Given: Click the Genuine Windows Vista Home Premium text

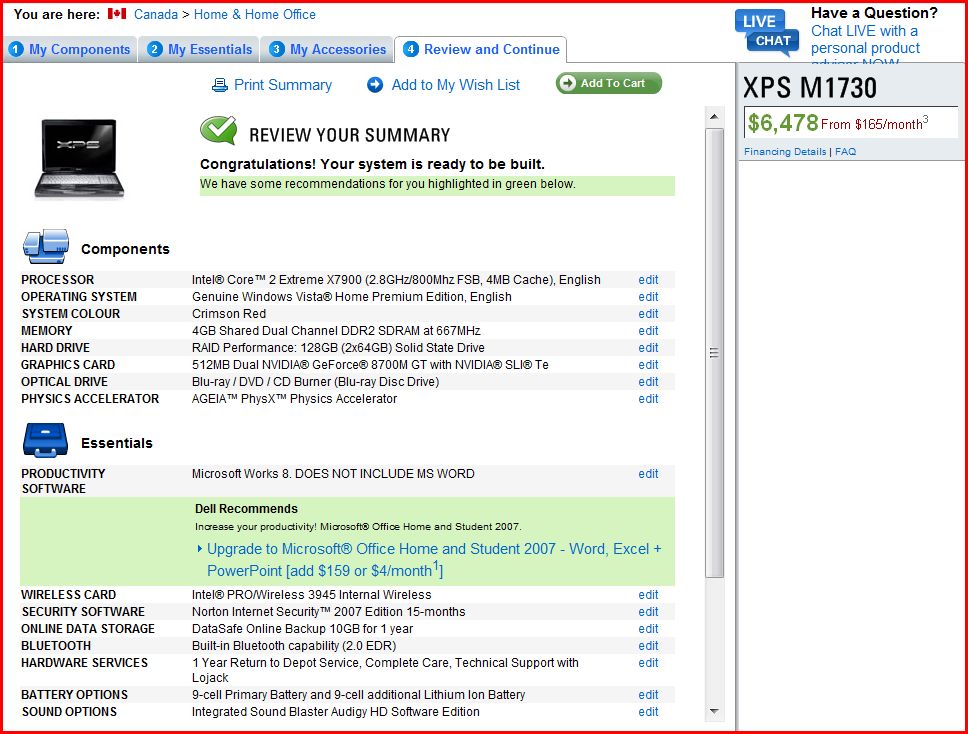Looking at the screenshot, I should pos(352,297).
